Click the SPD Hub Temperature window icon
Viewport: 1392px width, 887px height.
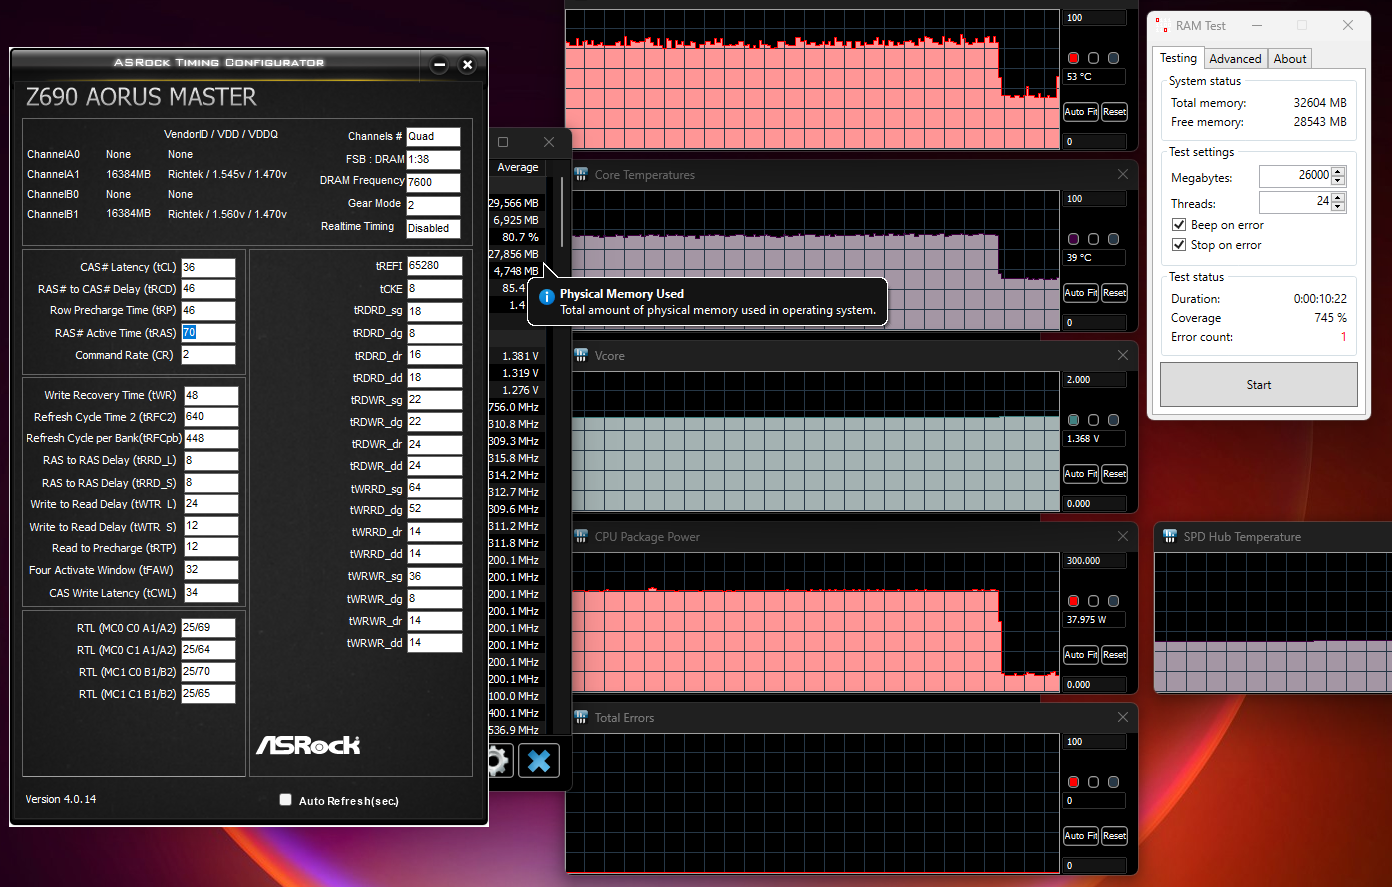tap(1170, 537)
